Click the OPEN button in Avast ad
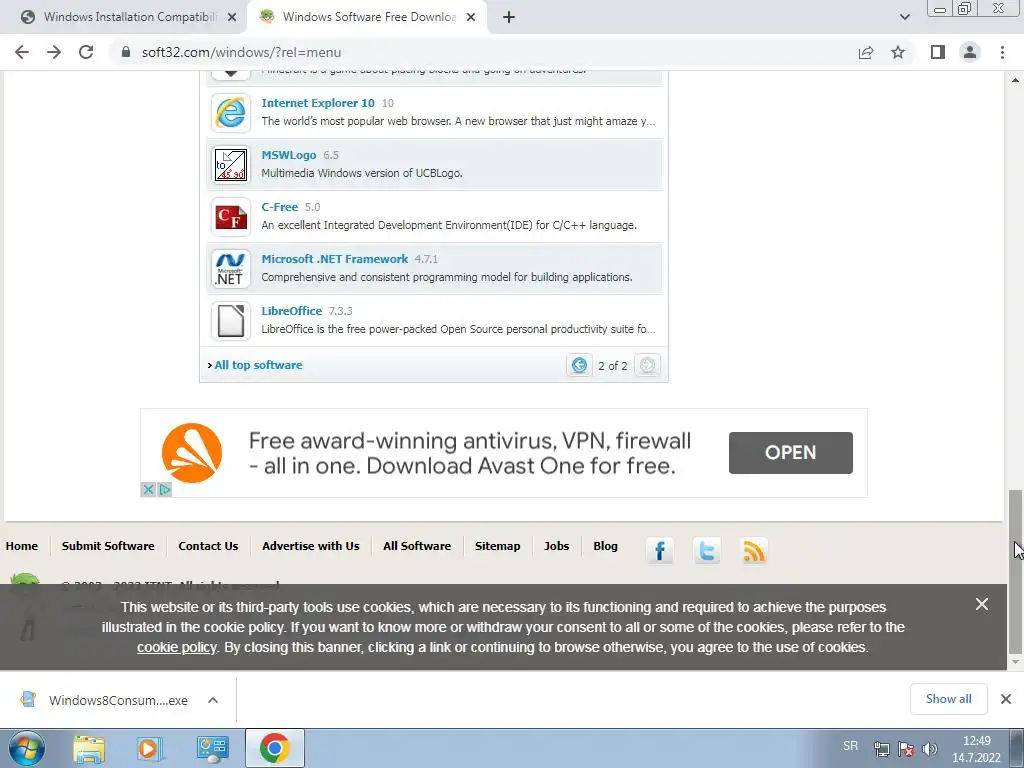Image resolution: width=1024 pixels, height=768 pixels. click(790, 453)
